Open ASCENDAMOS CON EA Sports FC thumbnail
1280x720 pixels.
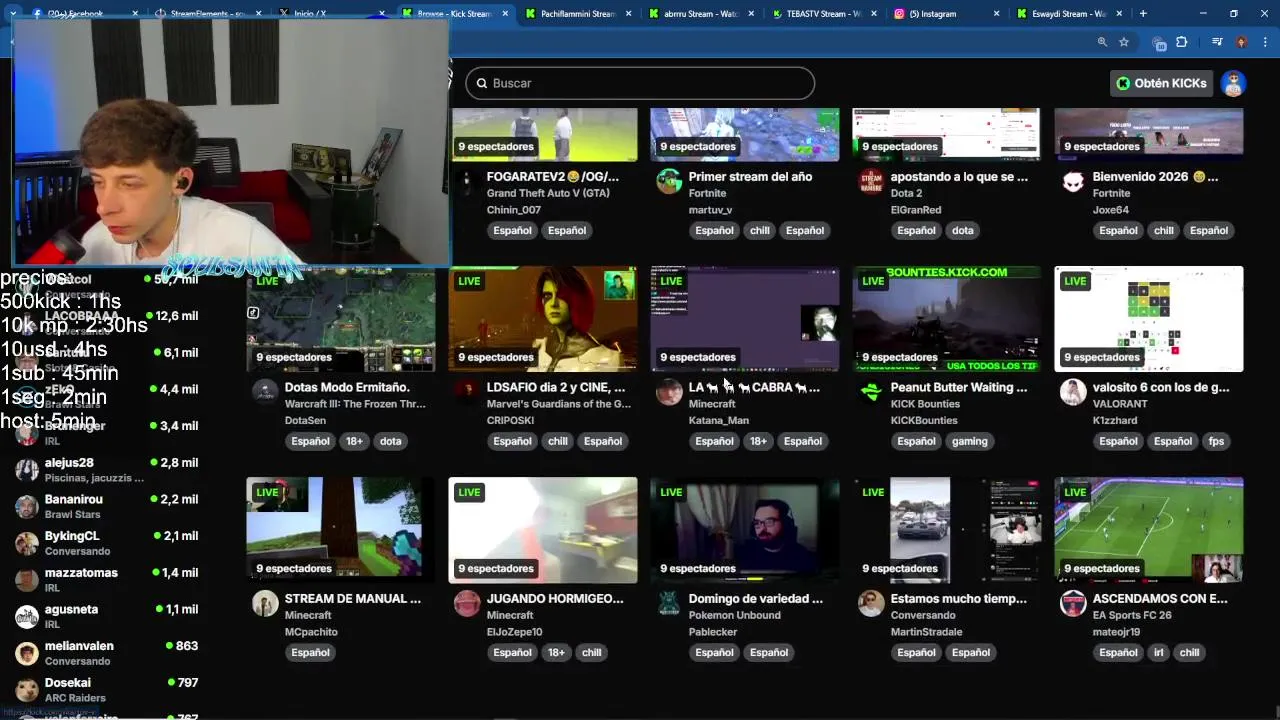1149,530
